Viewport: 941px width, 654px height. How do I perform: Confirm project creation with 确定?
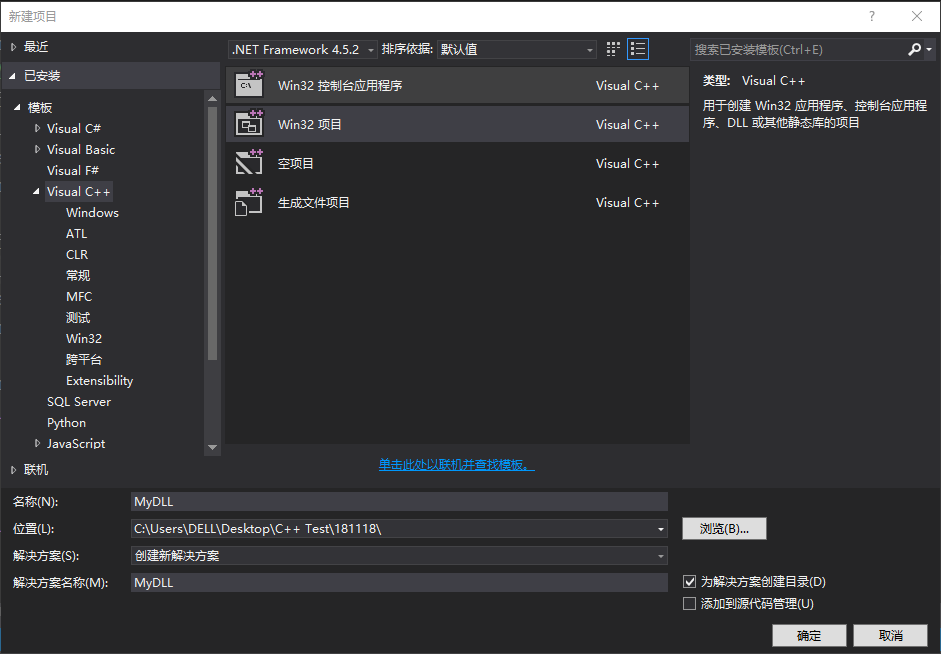point(808,635)
